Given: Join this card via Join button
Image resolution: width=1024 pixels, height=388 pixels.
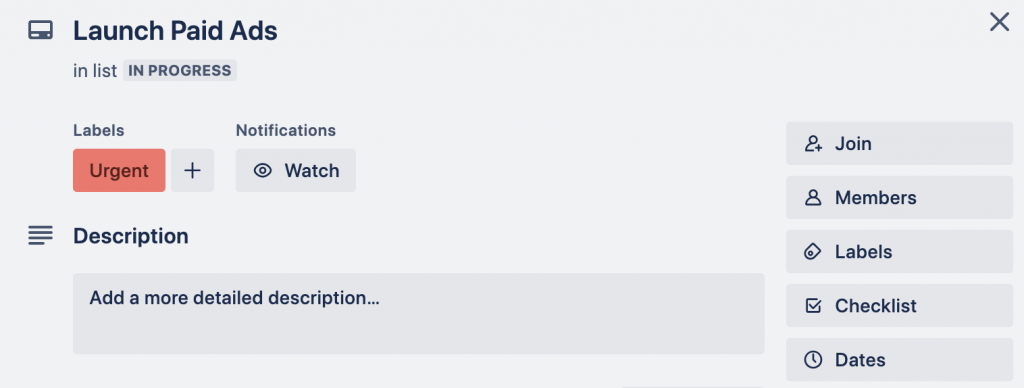Looking at the screenshot, I should pos(899,143).
